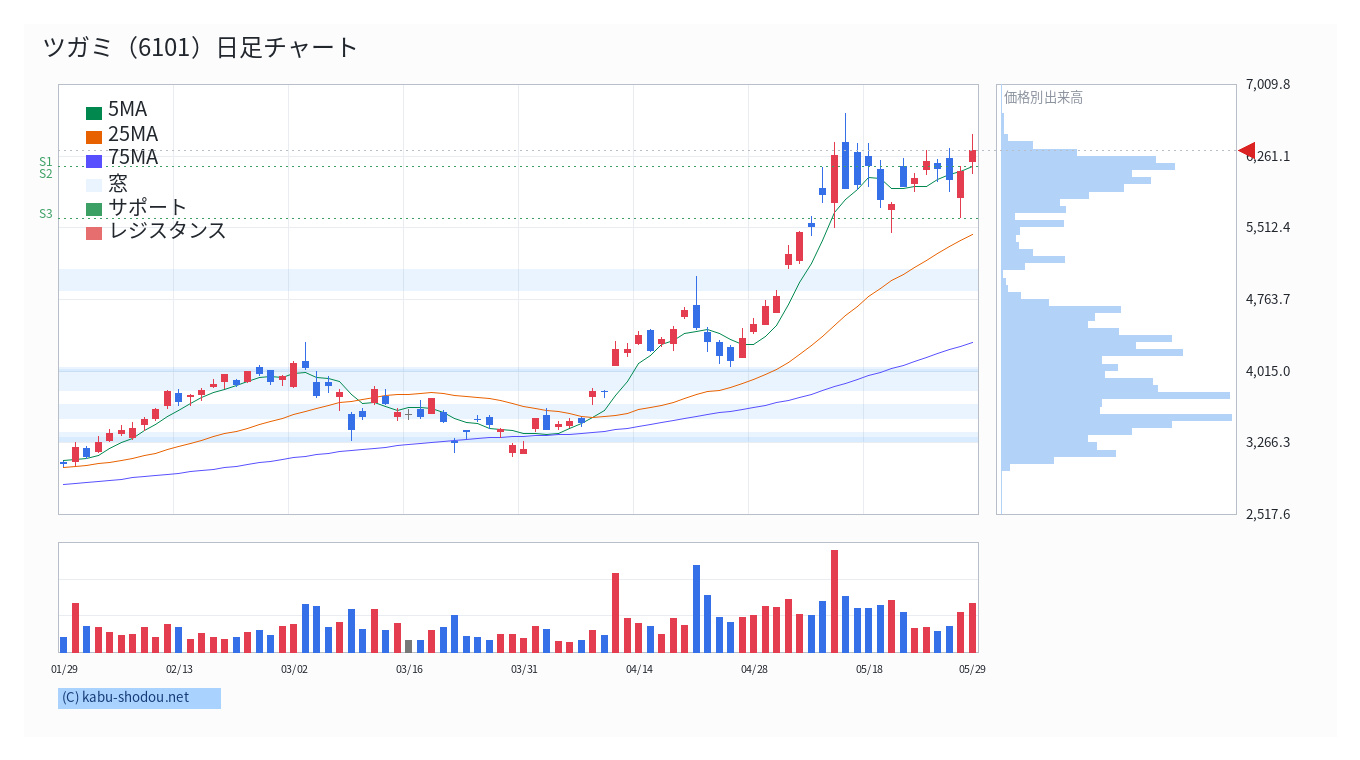Click the S2 support level label

[46, 174]
